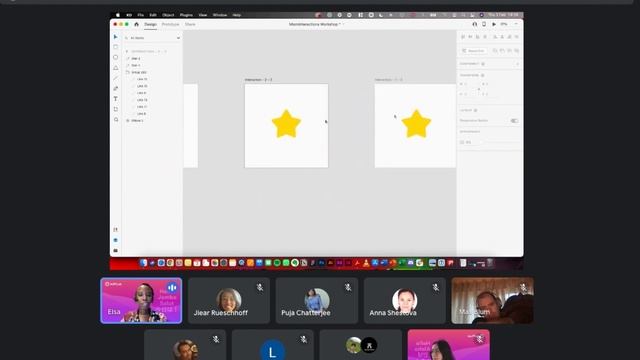The height and width of the screenshot is (360, 640).
Task: Open Photoshop from the shared dock
Action: (x=322, y=263)
